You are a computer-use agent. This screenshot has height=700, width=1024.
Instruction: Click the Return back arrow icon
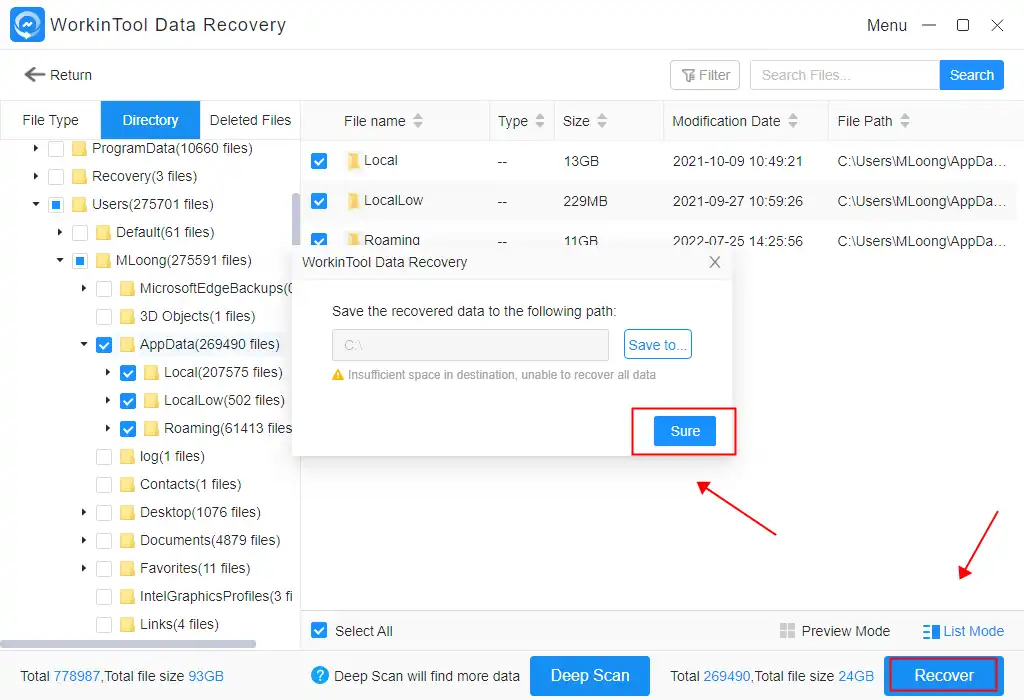[35, 75]
